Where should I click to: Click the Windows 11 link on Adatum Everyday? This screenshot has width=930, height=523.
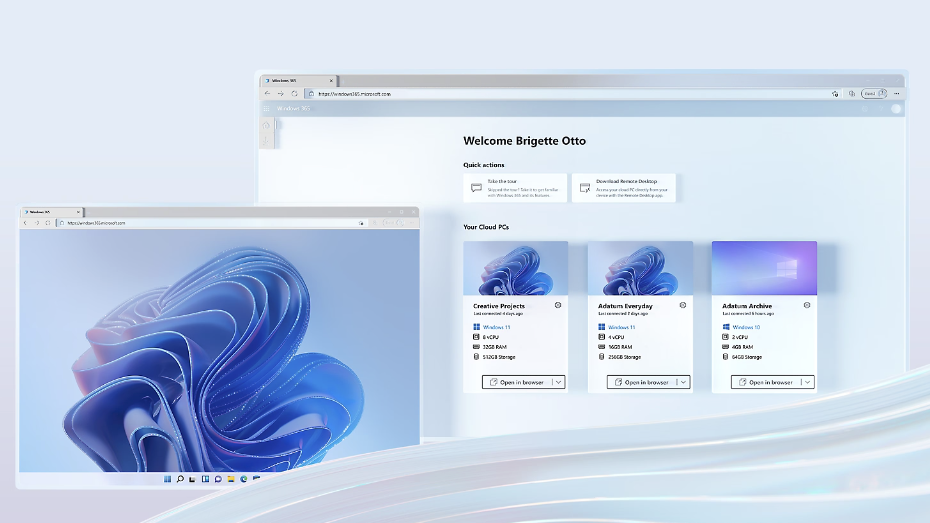(x=621, y=327)
